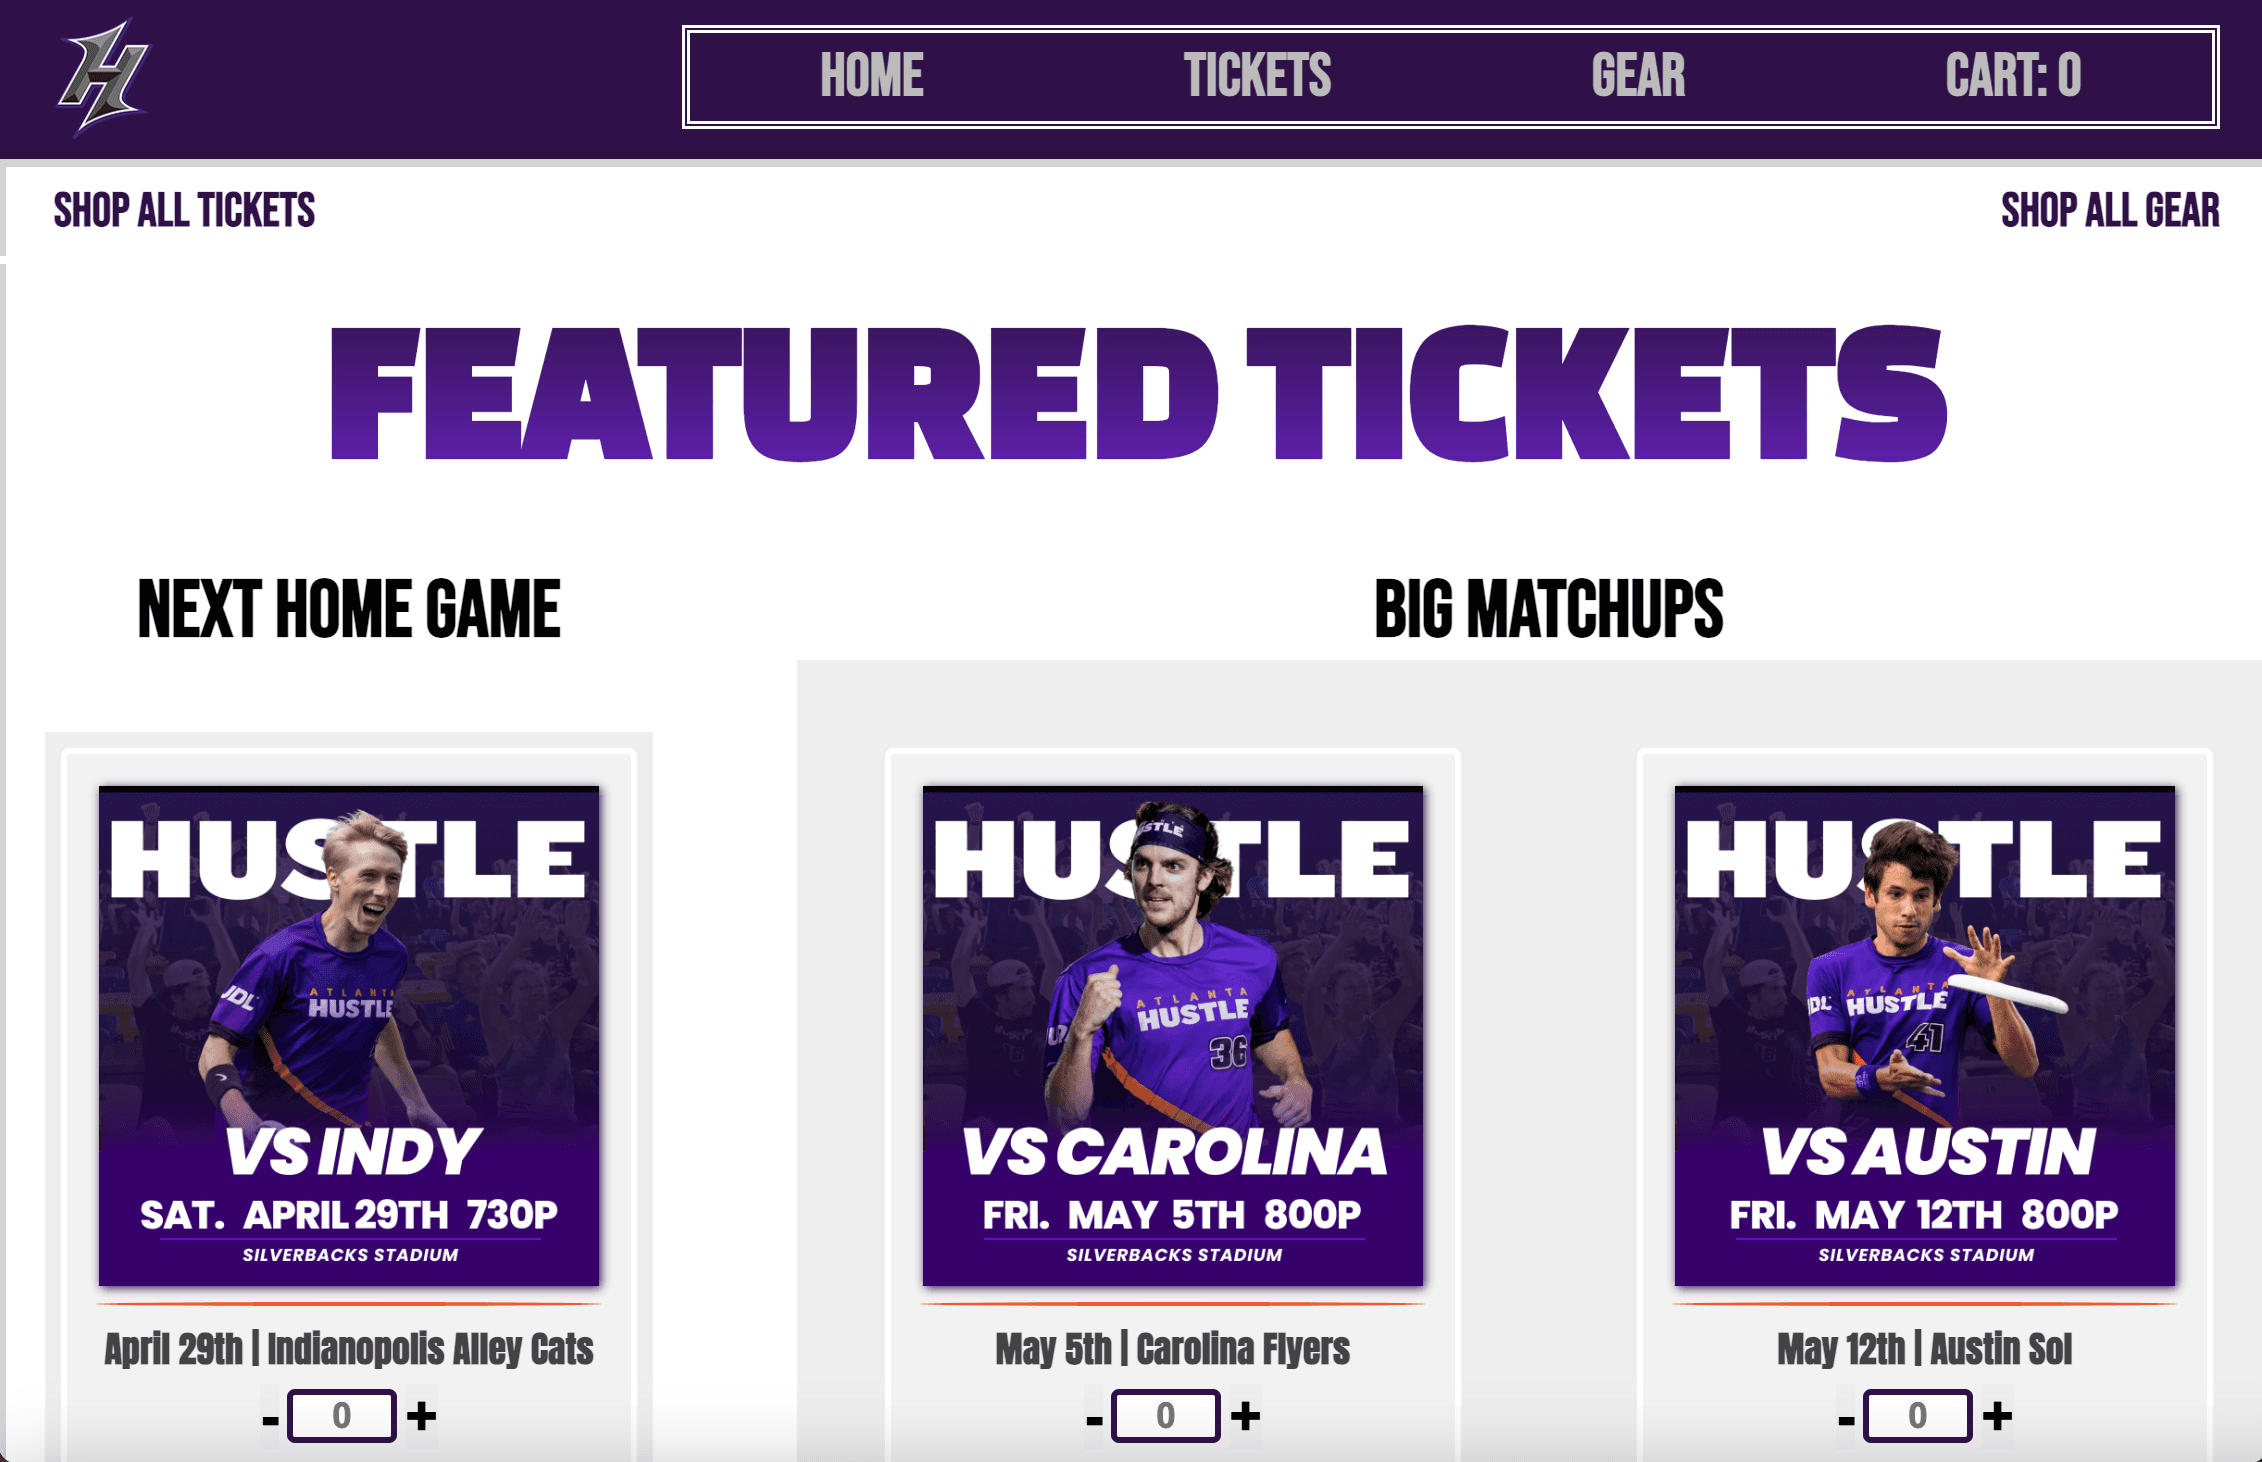2262x1462 pixels.
Task: Increase Carolina Flyers ticket quantity with plus
Action: (1246, 1416)
